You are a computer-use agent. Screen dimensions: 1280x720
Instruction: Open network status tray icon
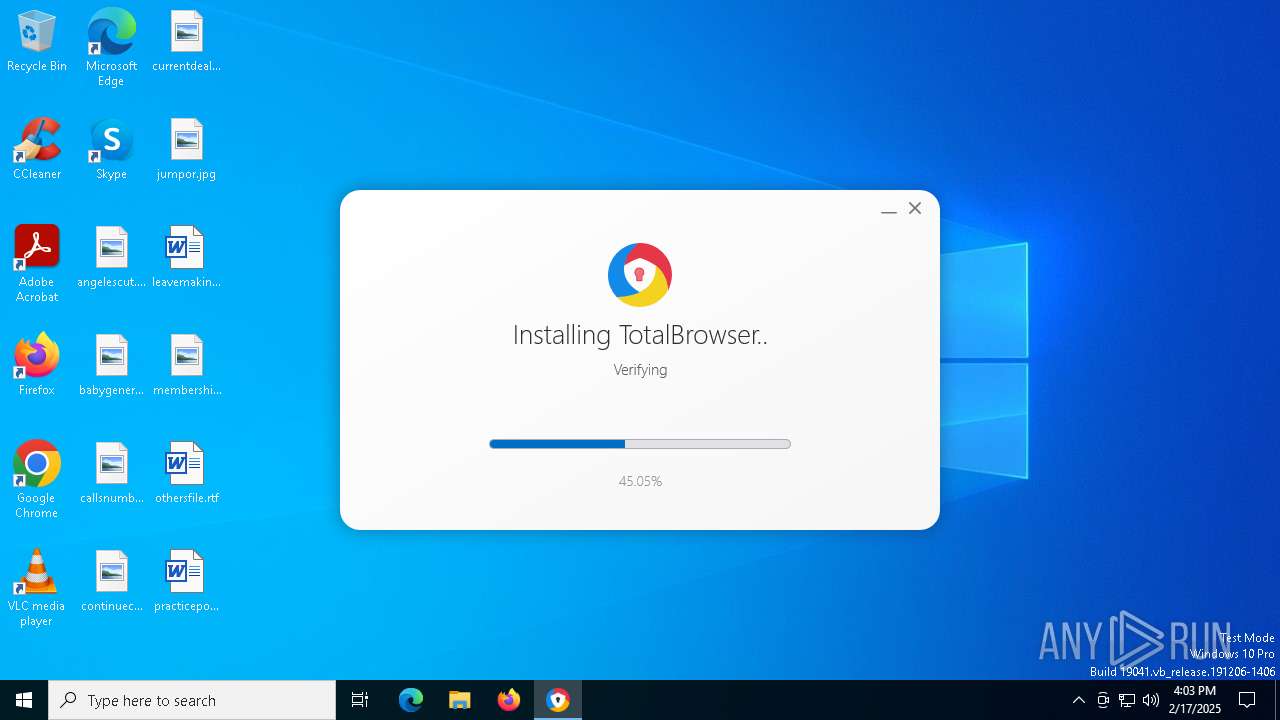[1127, 700]
